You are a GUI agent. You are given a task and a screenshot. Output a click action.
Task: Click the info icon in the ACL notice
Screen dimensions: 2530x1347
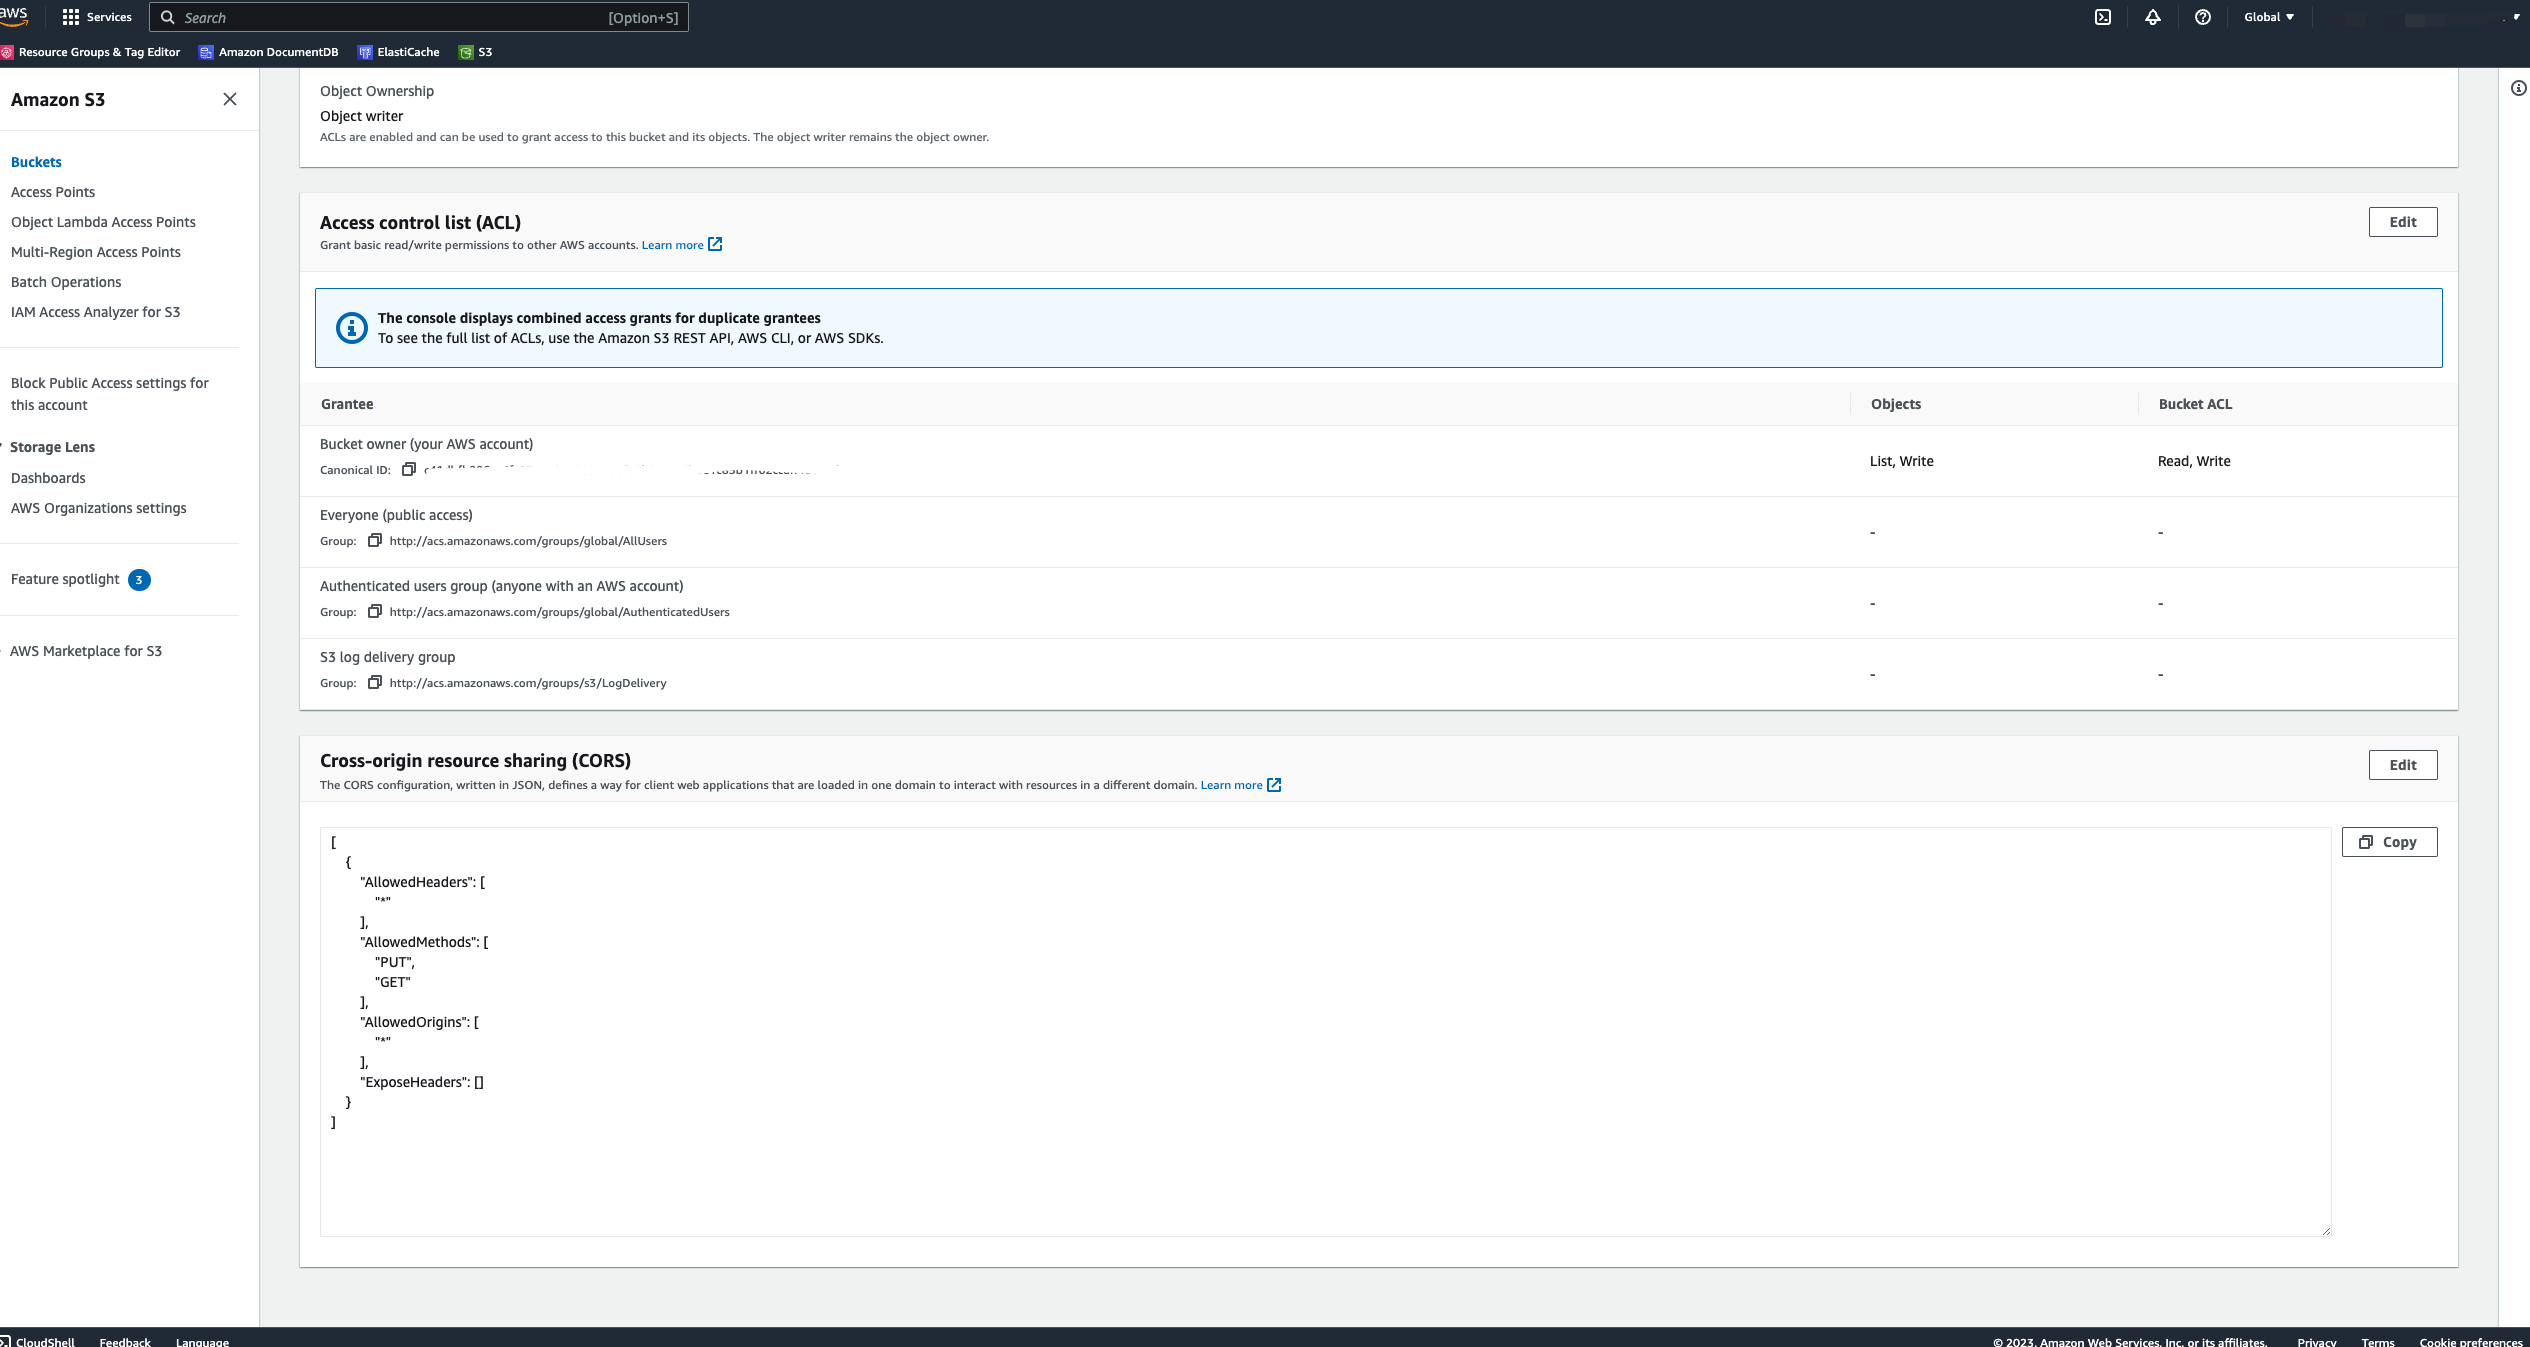(x=351, y=328)
